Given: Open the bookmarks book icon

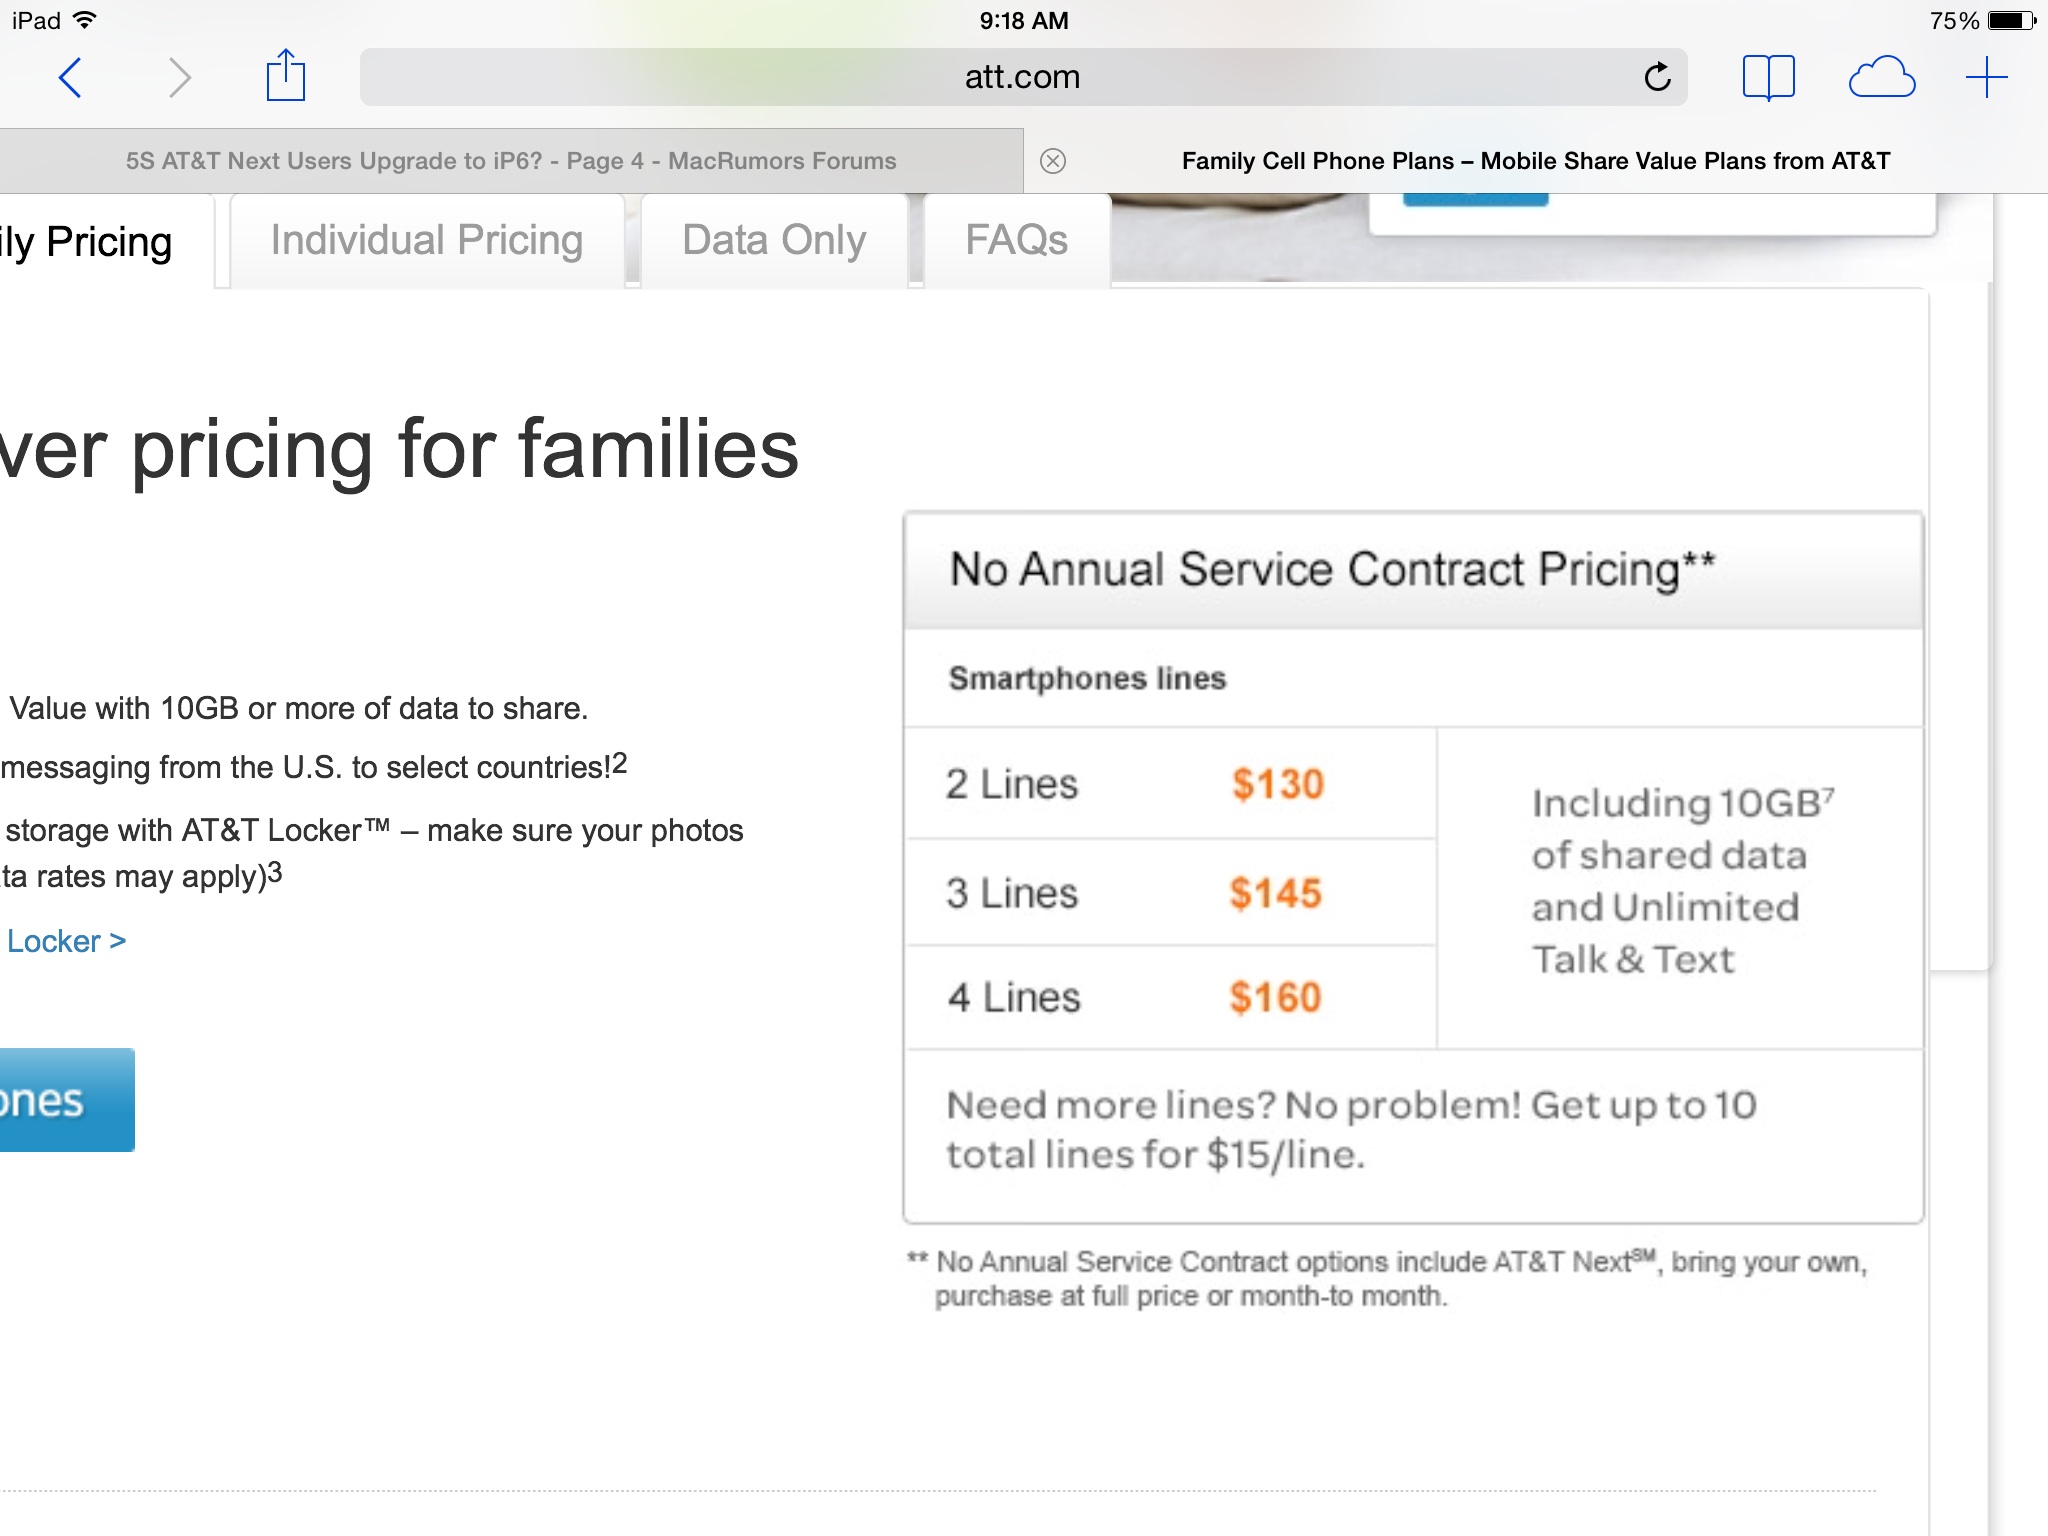Looking at the screenshot, I should (1768, 77).
